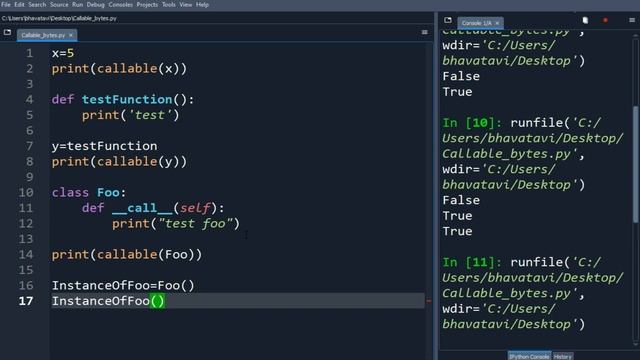Click the clear console page icon

click(585, 20)
